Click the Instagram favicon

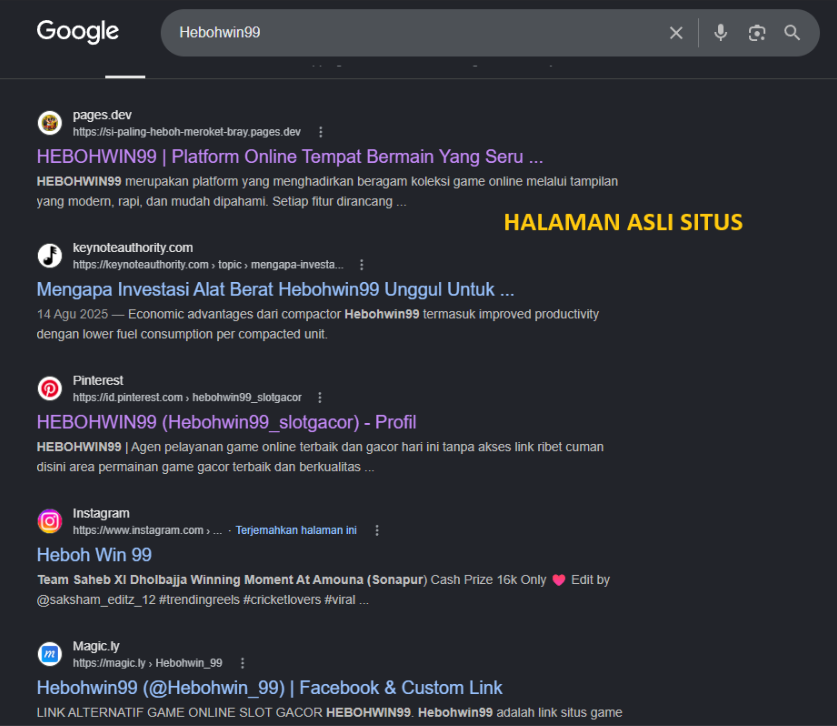[x=50, y=521]
